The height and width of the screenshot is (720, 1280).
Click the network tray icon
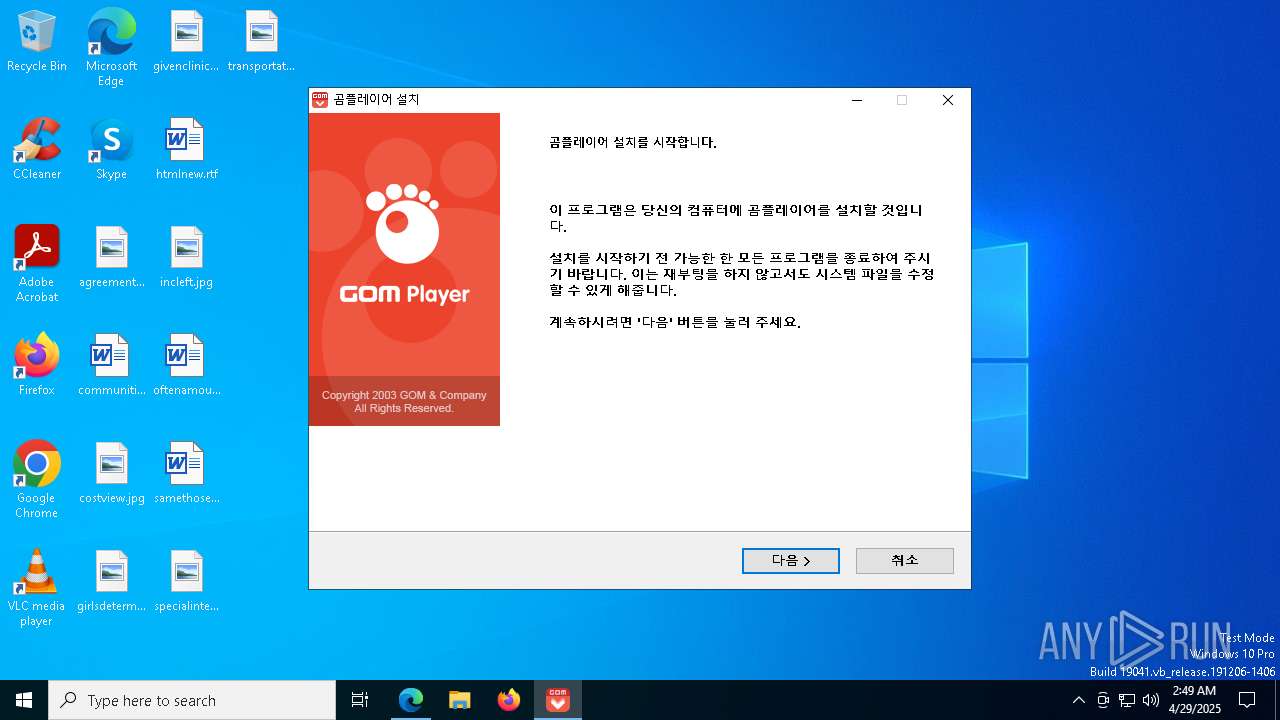[1127, 700]
